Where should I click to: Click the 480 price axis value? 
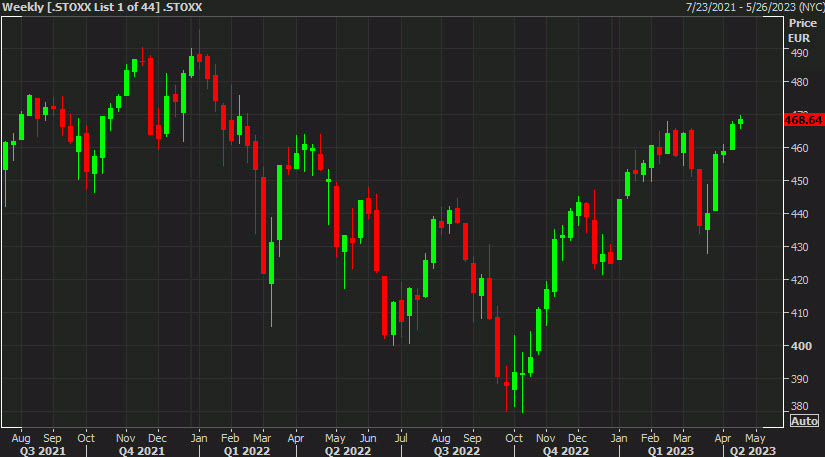799,82
